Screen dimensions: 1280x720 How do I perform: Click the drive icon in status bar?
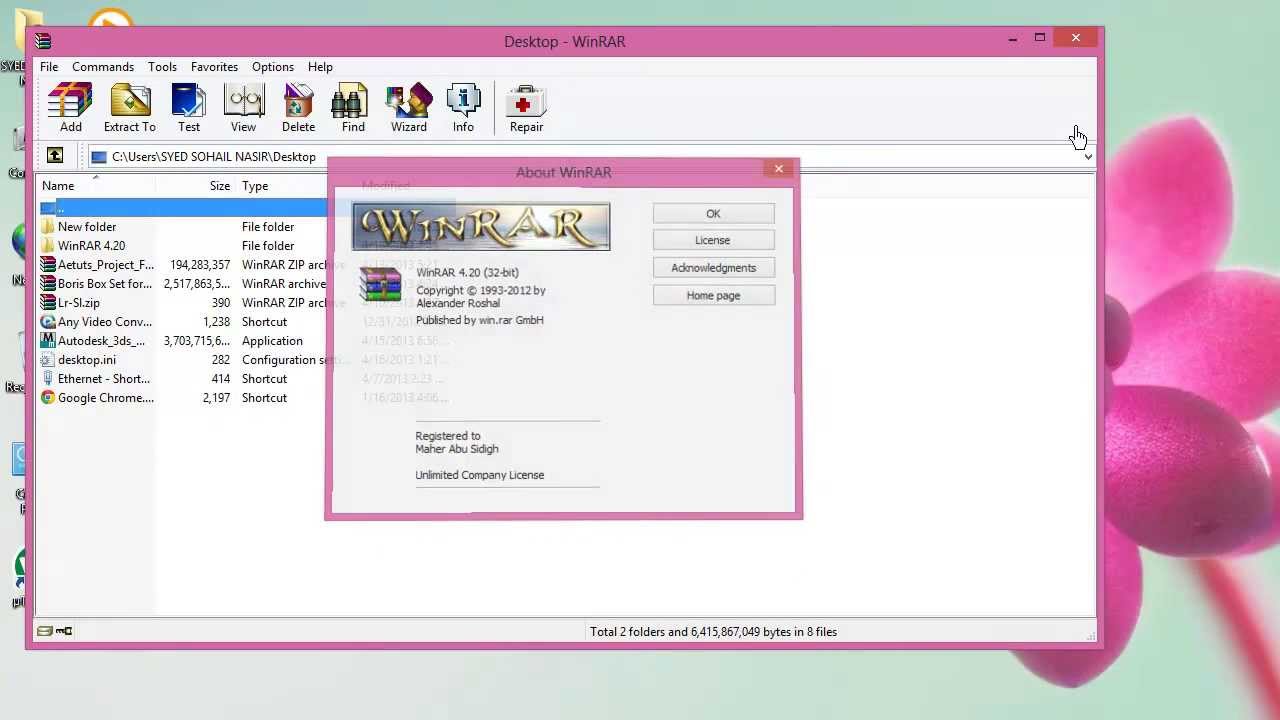[x=44, y=631]
